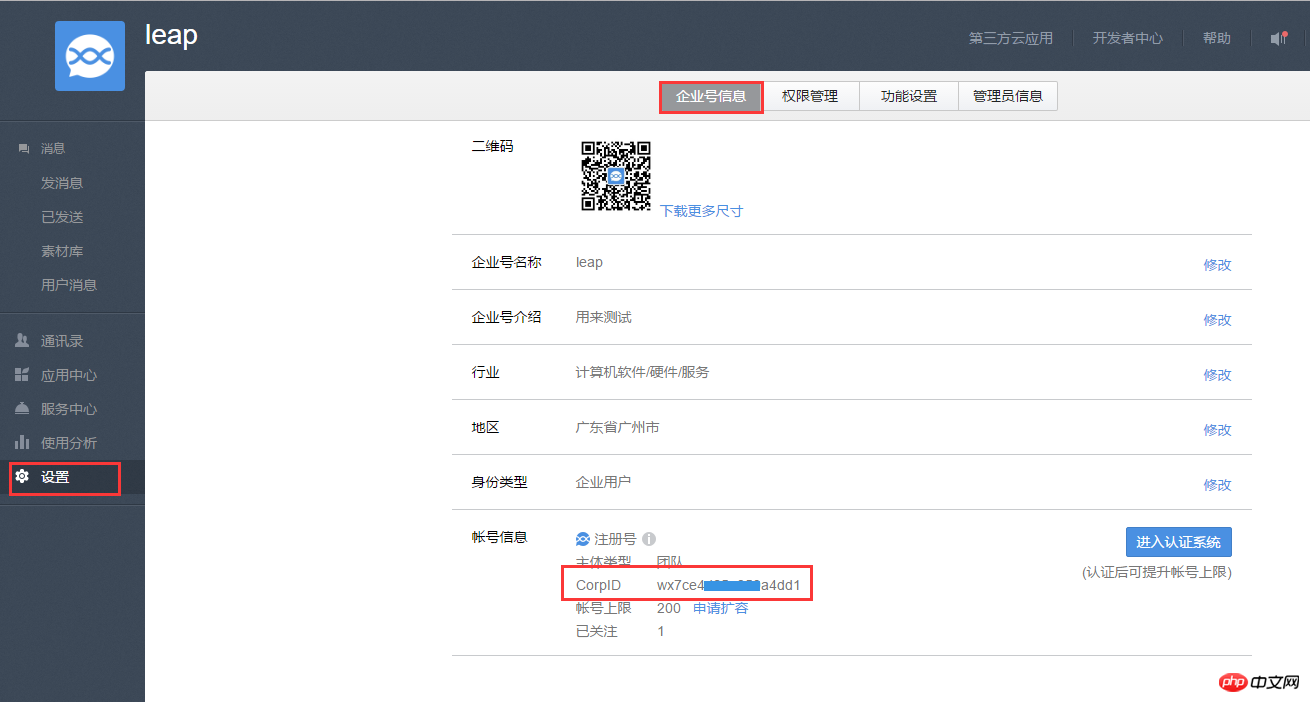This screenshot has width=1310, height=702.
Task: Click the 进入认证系统 button
Action: [1178, 541]
